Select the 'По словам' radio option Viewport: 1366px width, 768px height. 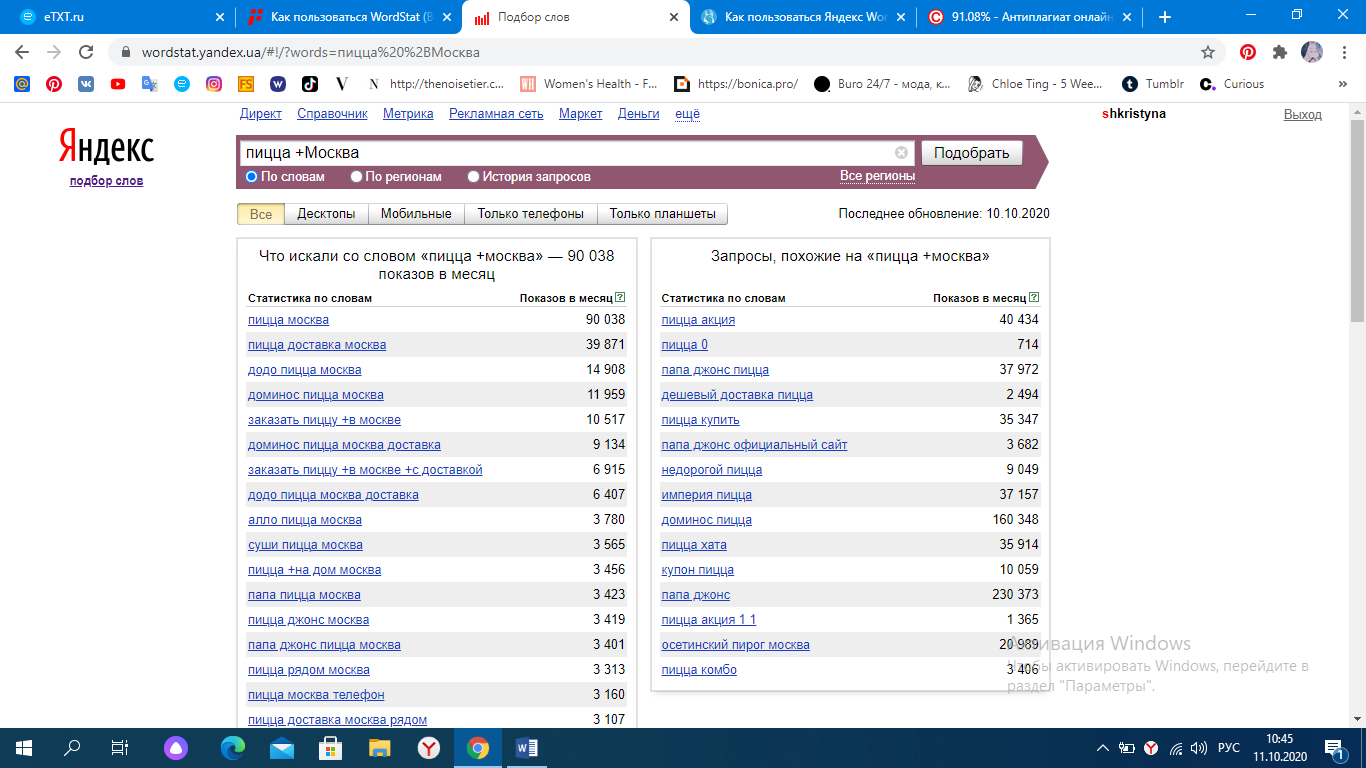(252, 177)
